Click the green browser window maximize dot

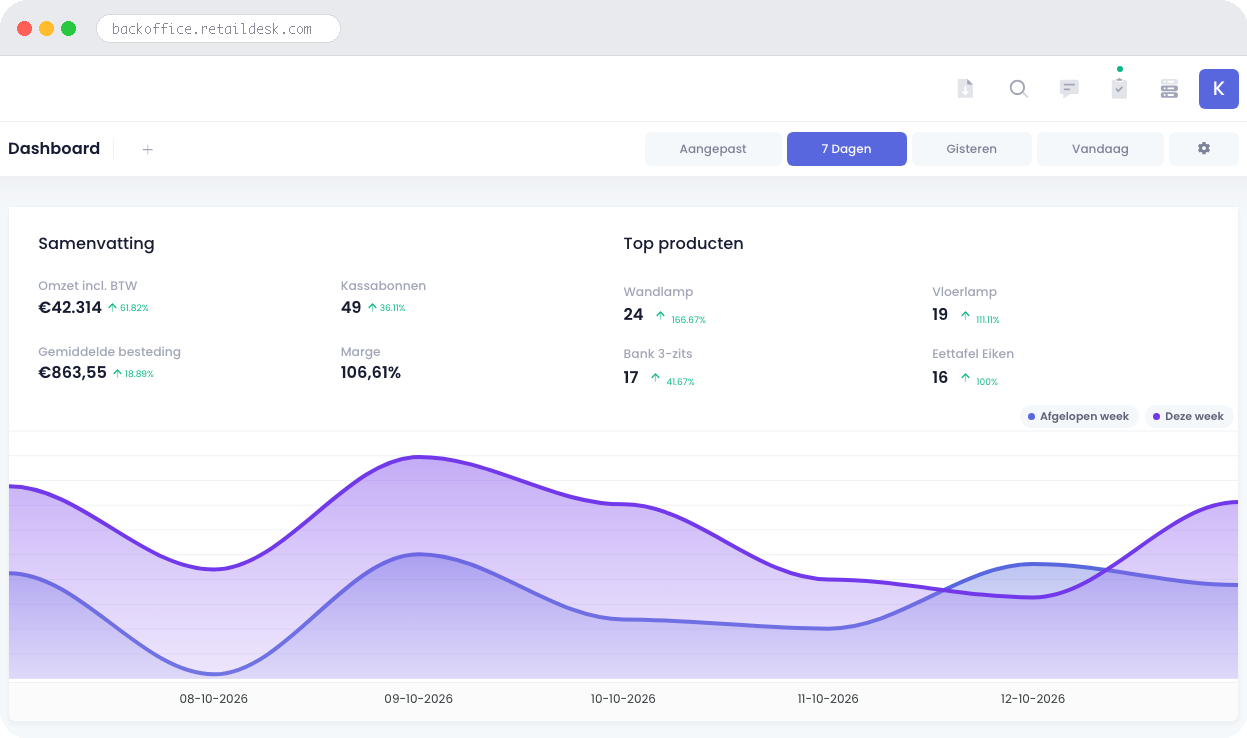coord(68,29)
